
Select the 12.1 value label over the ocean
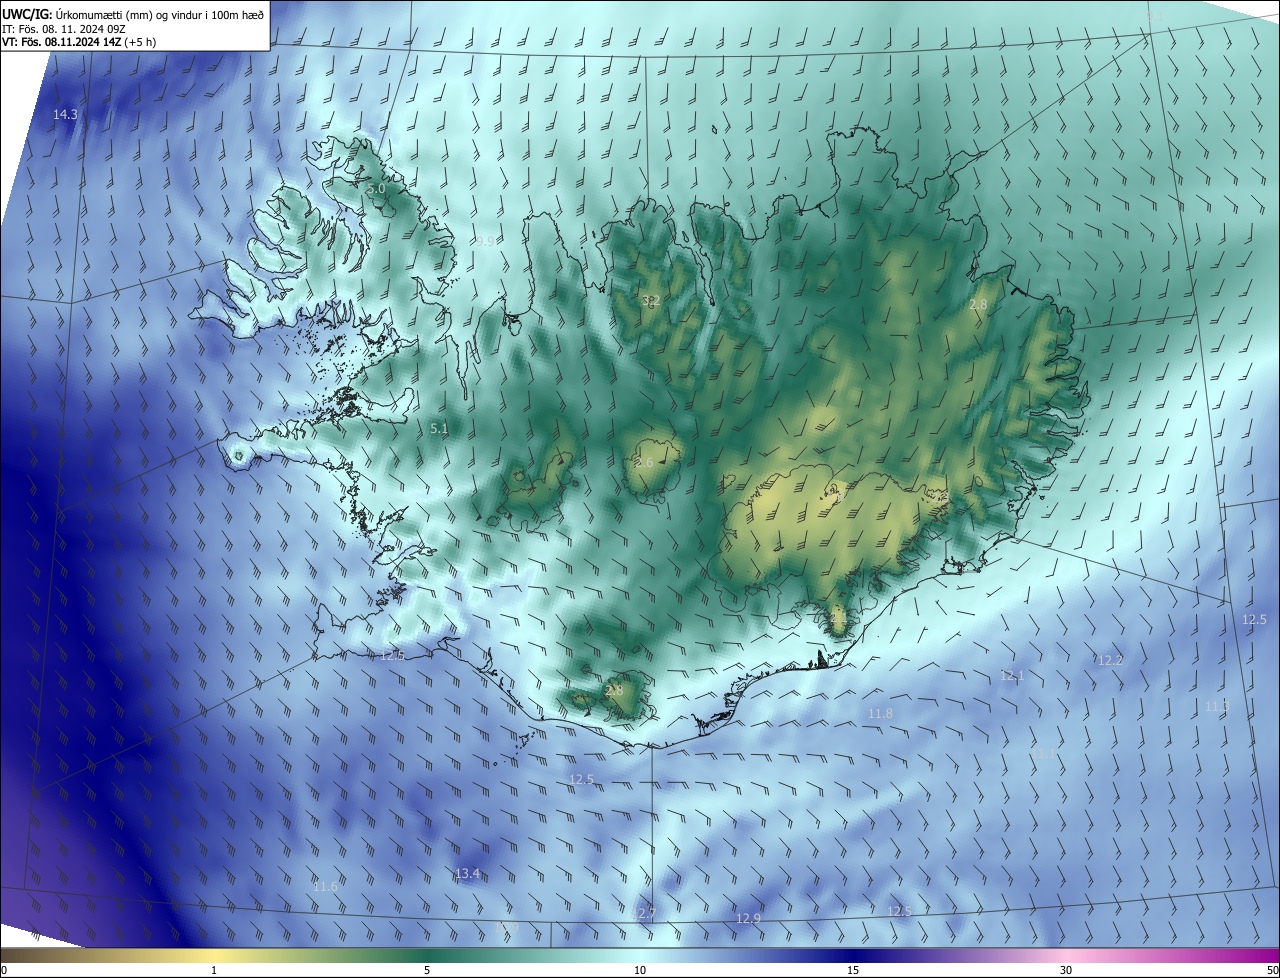1012,676
